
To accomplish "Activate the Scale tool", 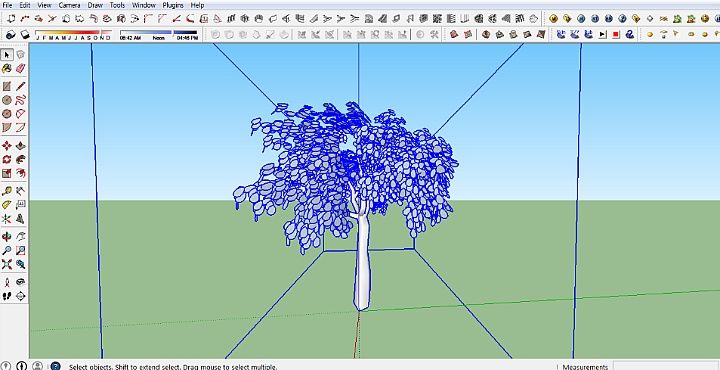I will pyautogui.click(x=6, y=173).
